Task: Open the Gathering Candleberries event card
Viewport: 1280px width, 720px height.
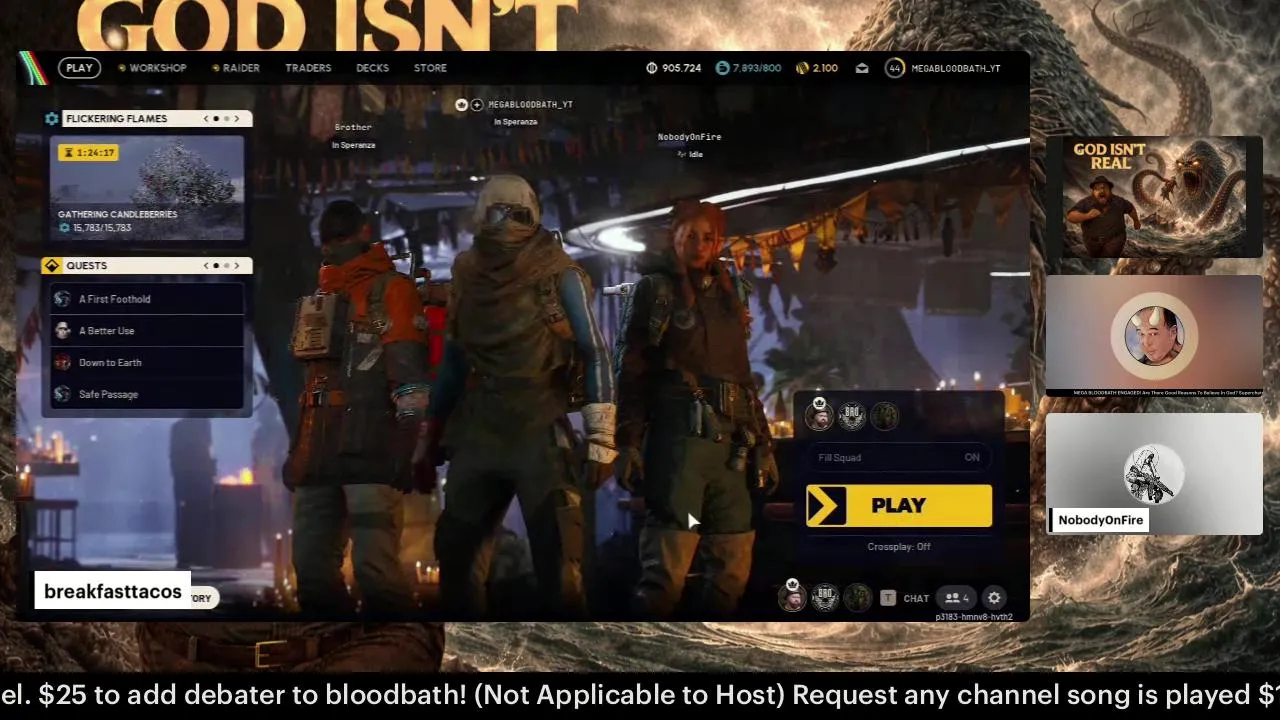Action: click(147, 187)
